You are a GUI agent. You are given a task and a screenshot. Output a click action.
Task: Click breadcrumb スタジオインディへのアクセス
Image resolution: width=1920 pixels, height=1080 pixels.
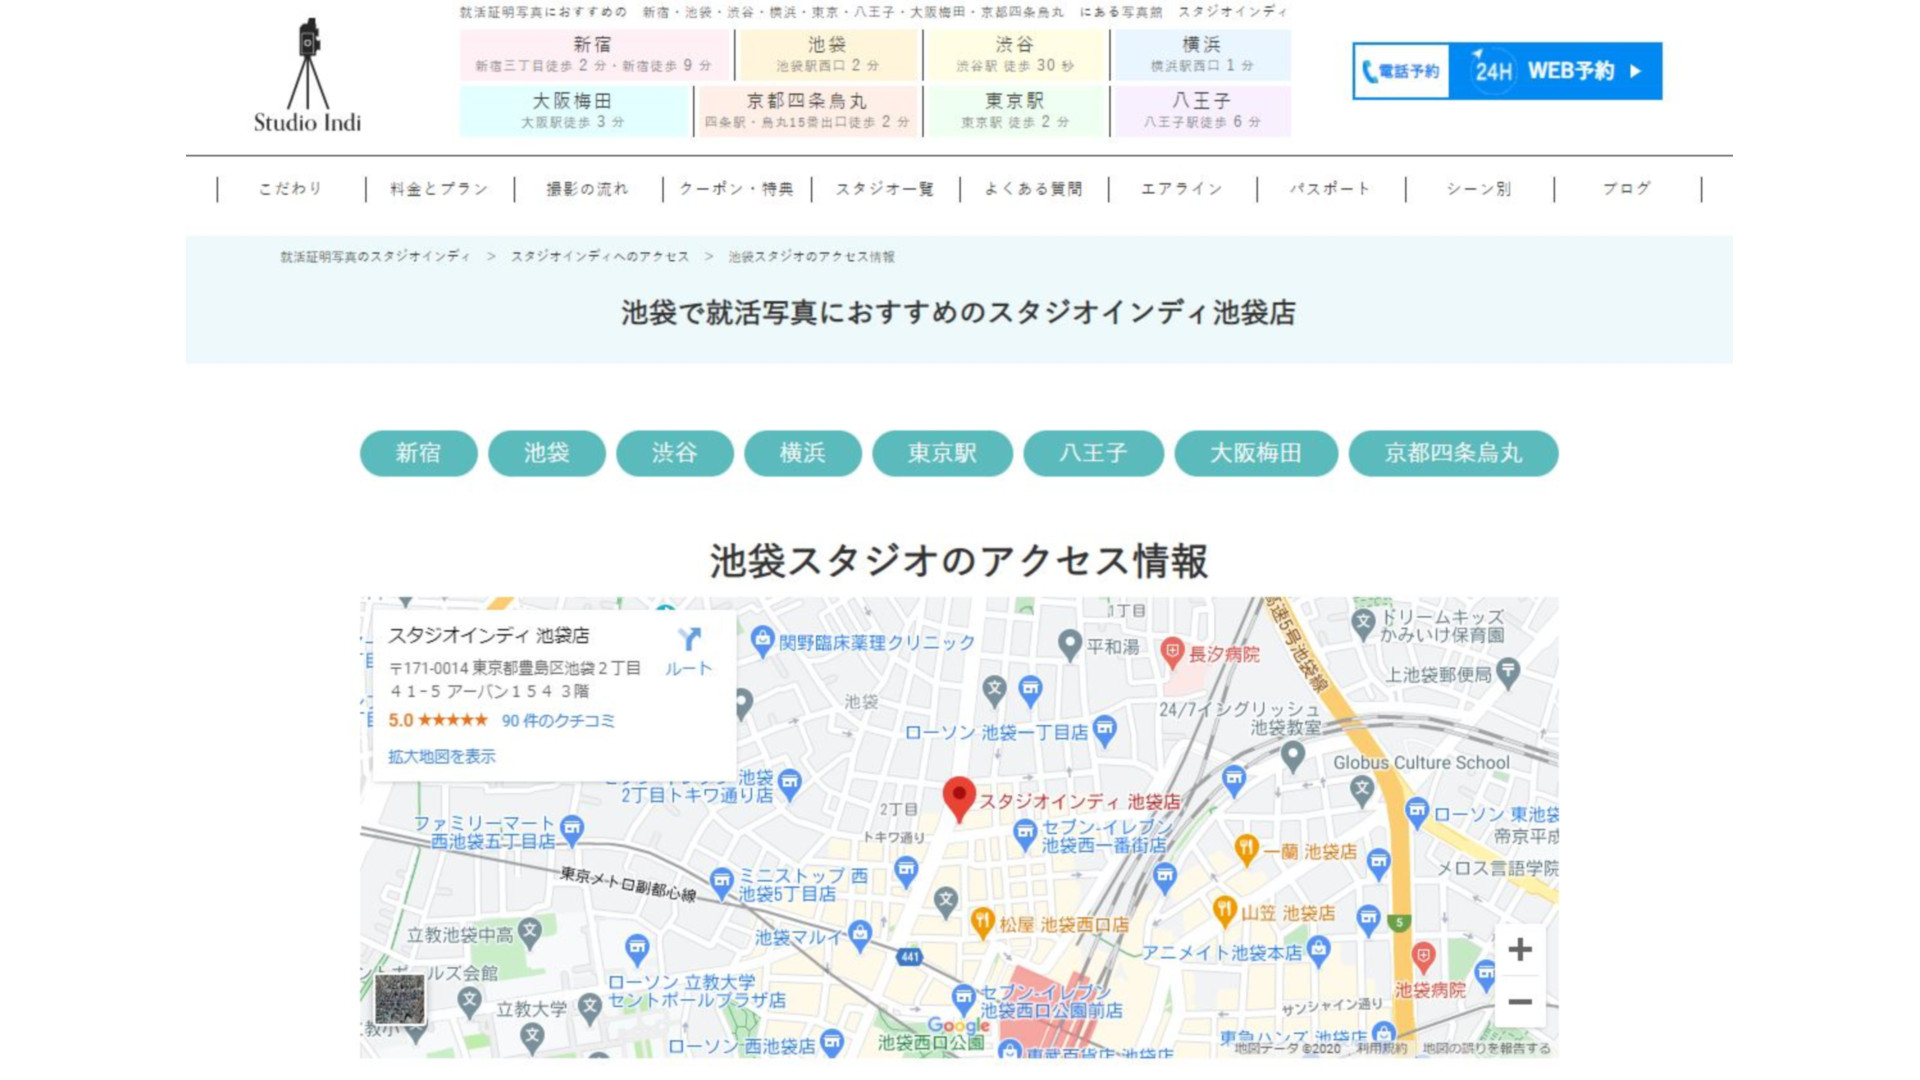pyautogui.click(x=600, y=257)
